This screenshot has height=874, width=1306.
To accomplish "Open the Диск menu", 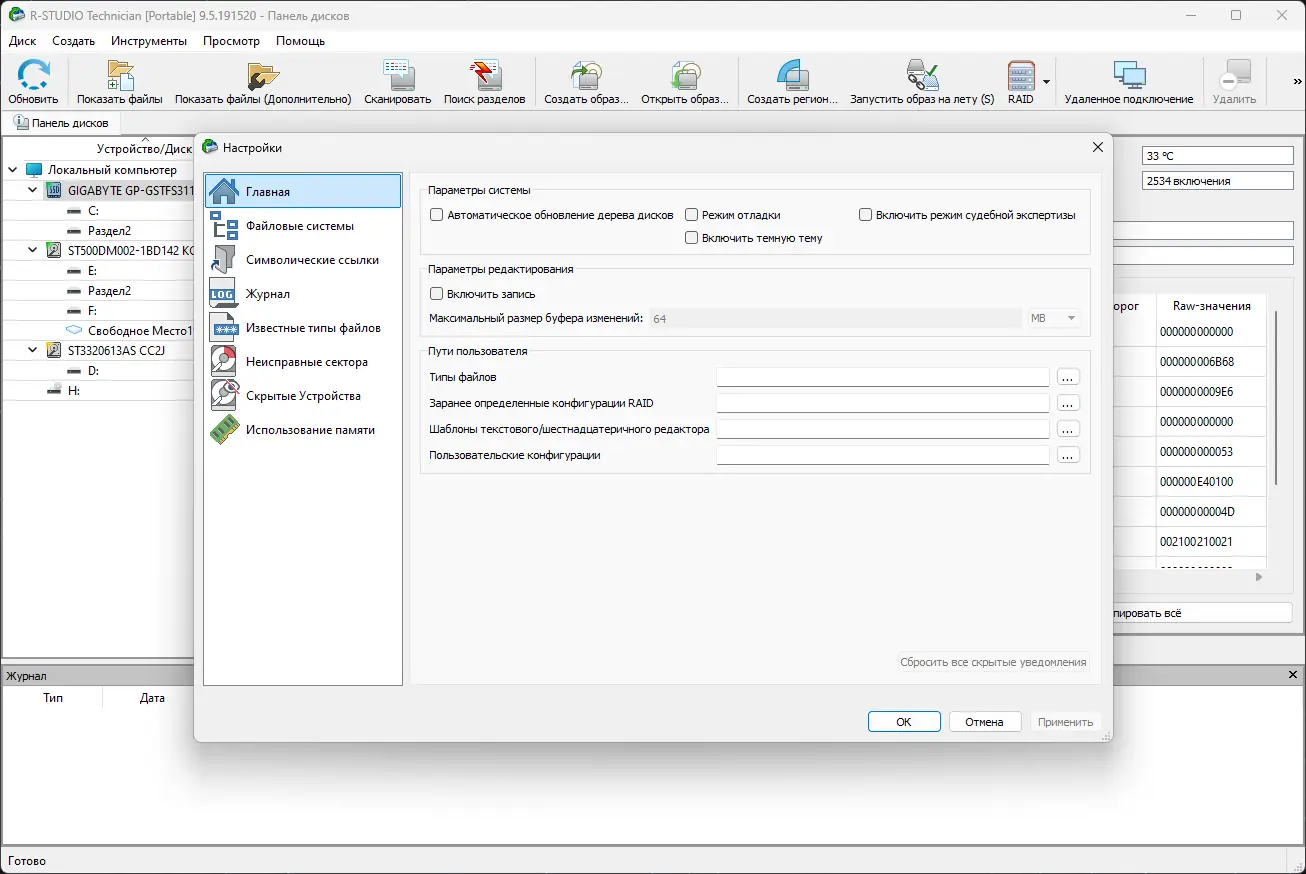I will point(22,41).
